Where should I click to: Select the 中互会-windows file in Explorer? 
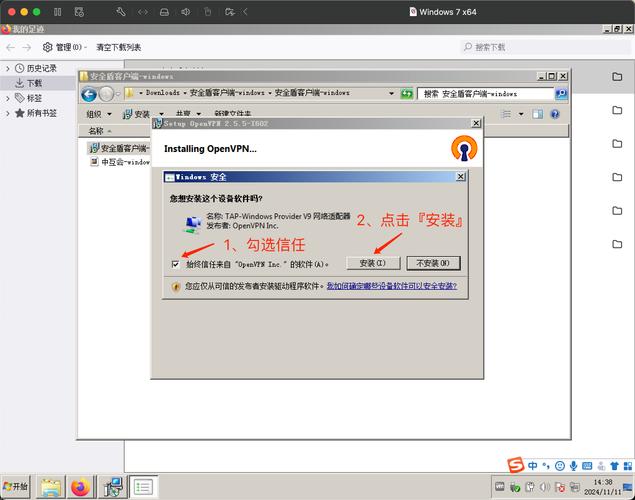point(120,162)
